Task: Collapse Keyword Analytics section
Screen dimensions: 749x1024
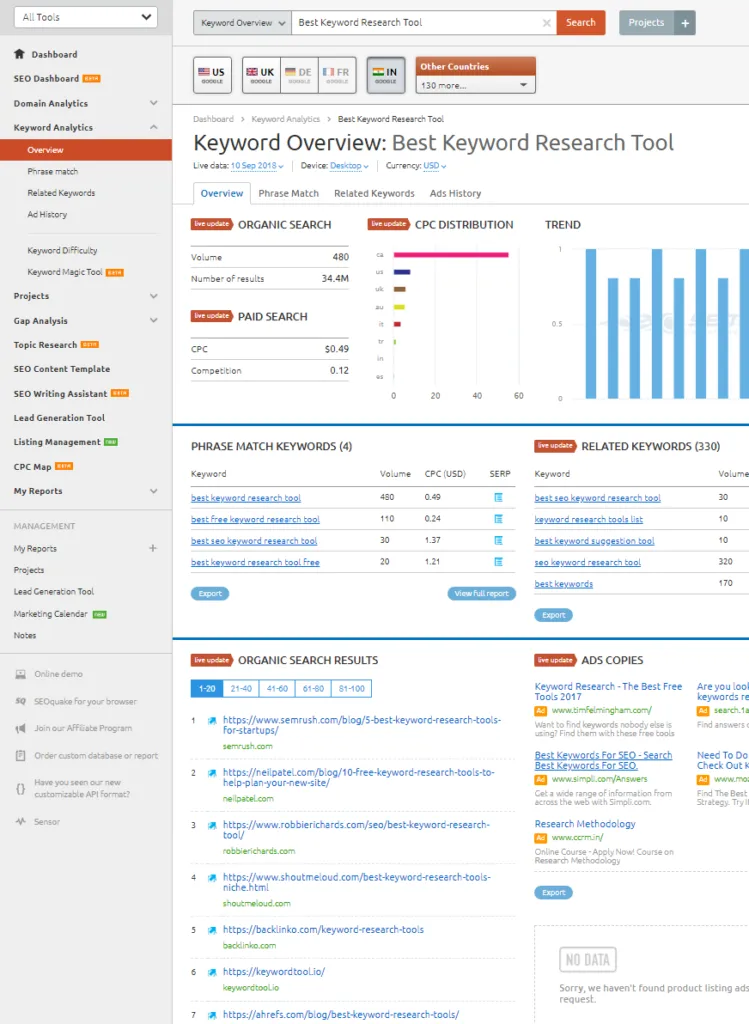Action: (153, 127)
